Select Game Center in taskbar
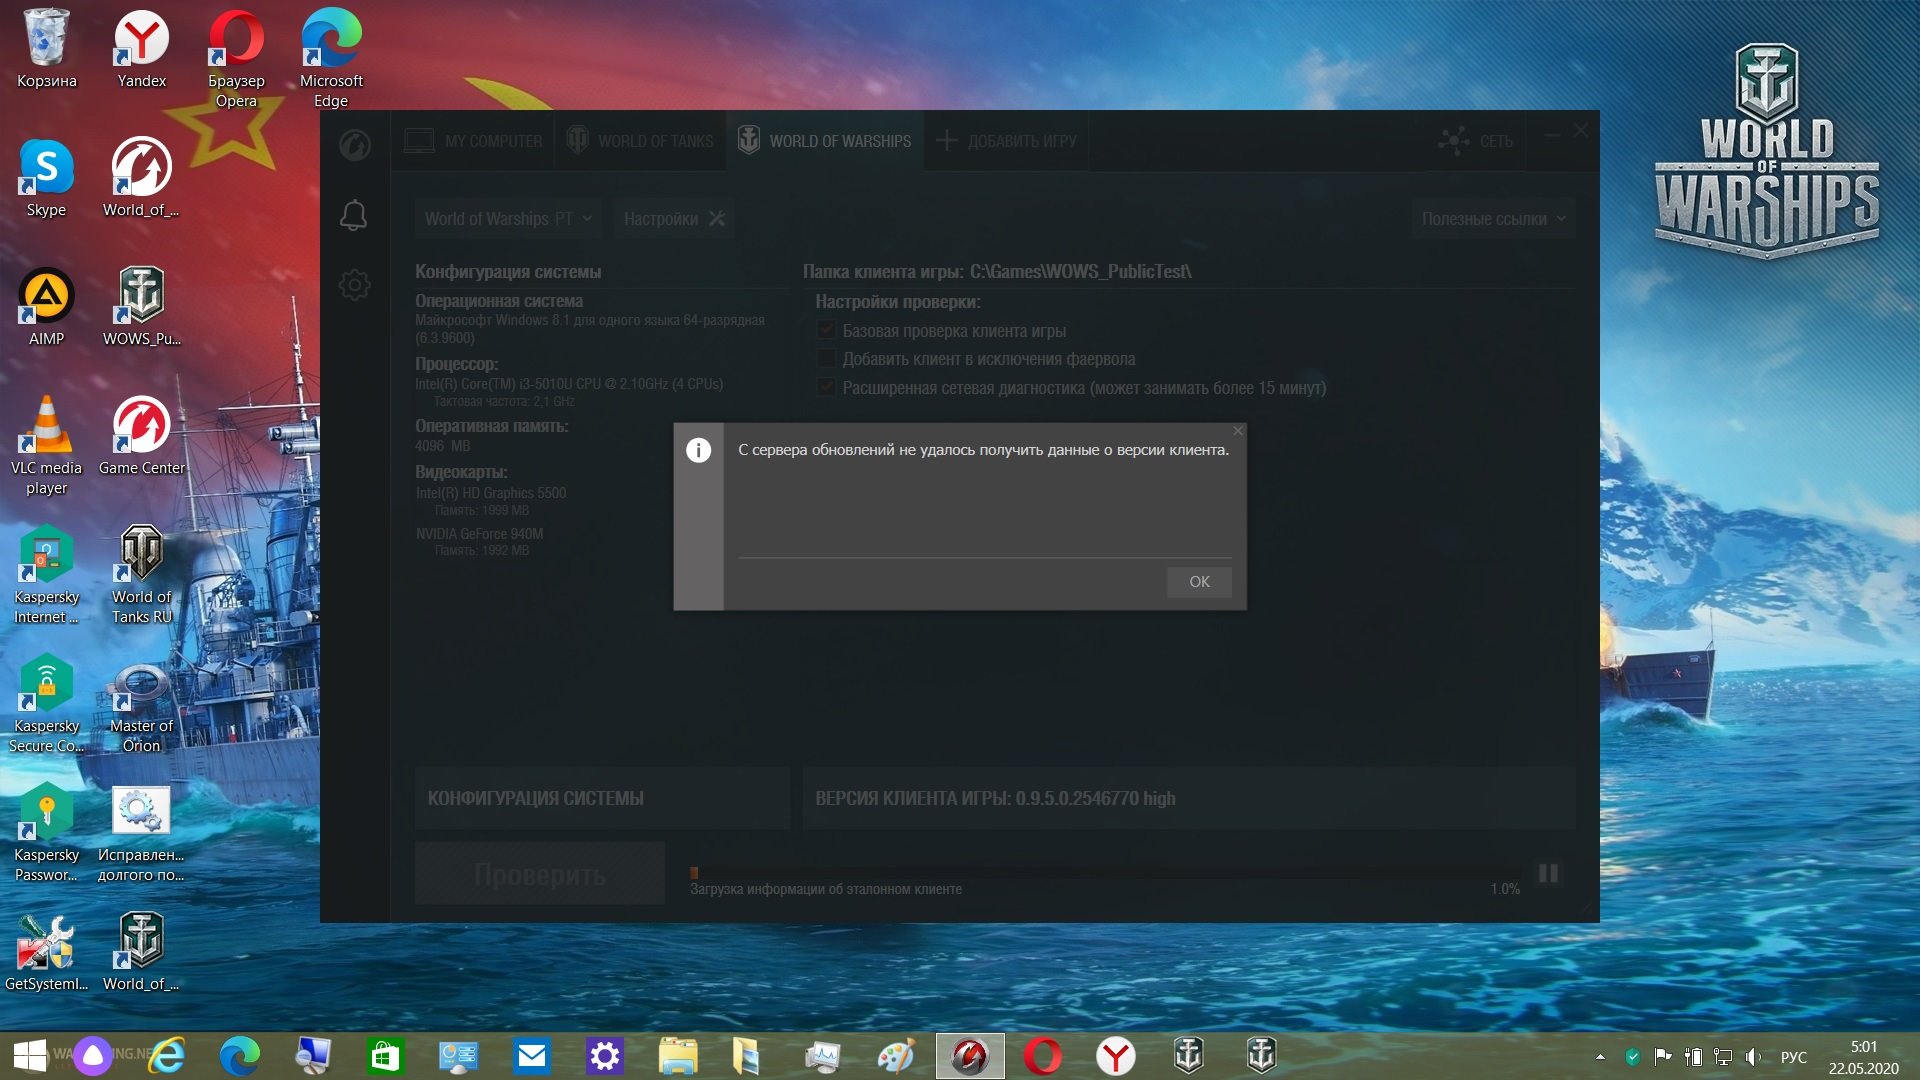This screenshot has height=1080, width=1920. coord(970,1056)
